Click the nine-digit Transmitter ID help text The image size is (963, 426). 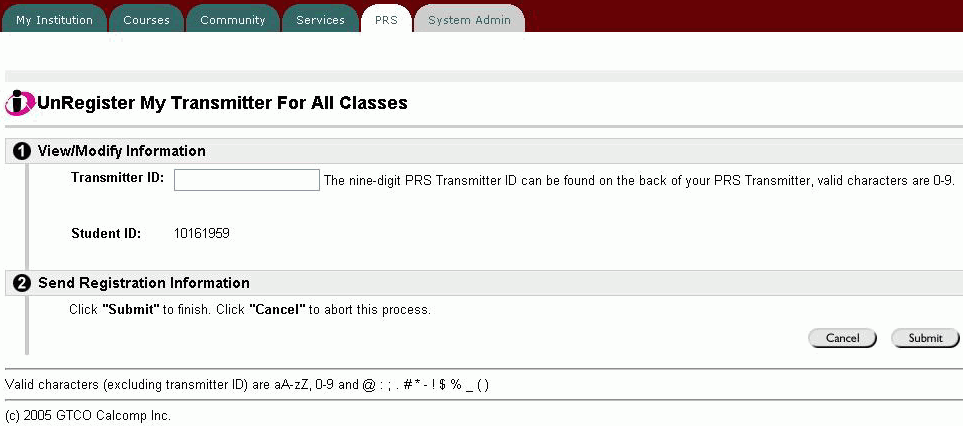(639, 181)
